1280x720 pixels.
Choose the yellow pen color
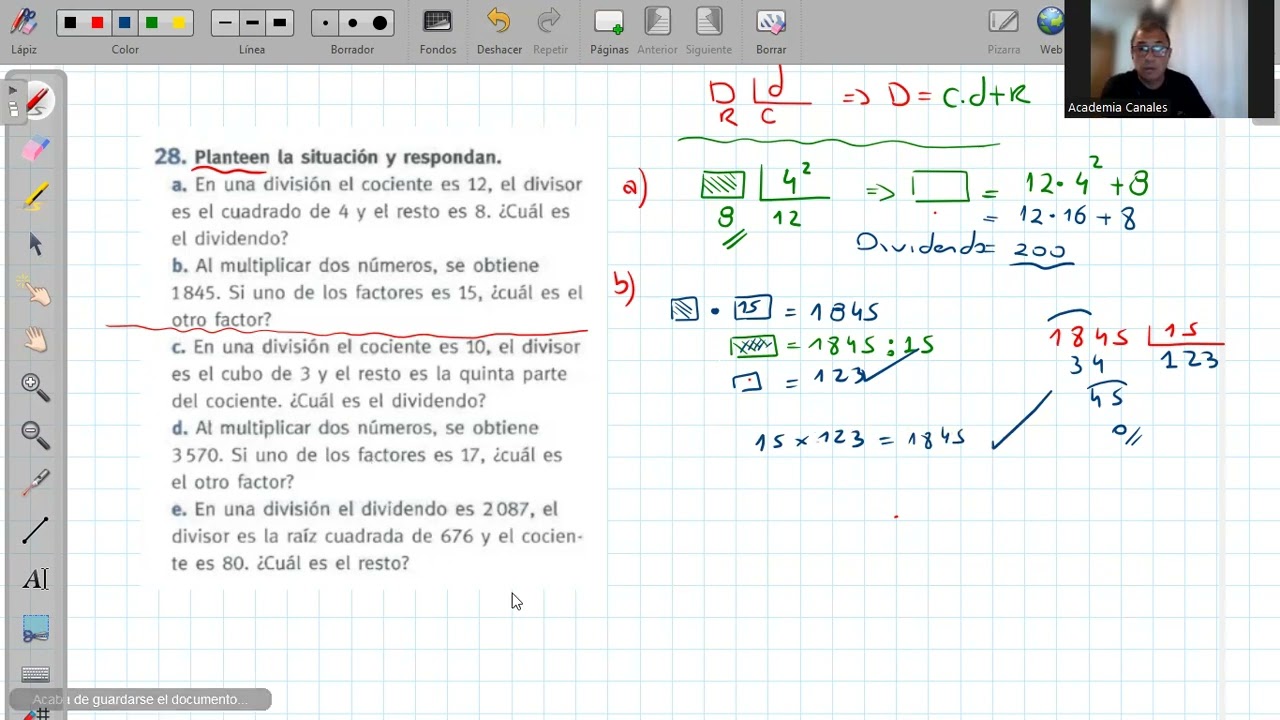pos(179,22)
